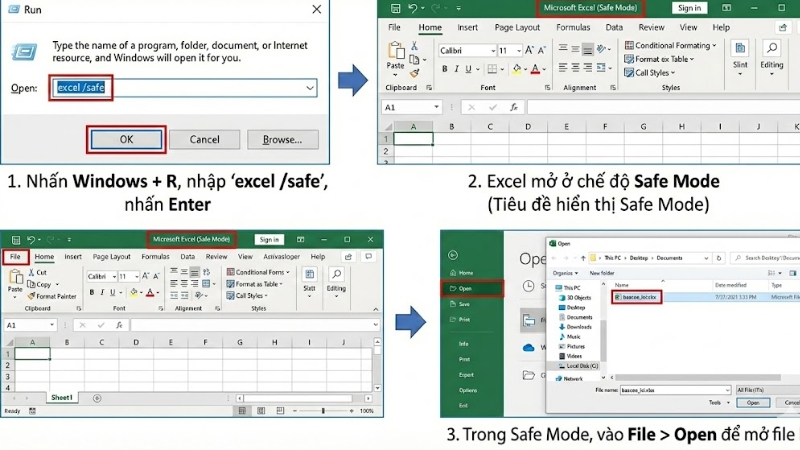
Task: Select the Sheet1 worksheet tab
Action: 62,397
